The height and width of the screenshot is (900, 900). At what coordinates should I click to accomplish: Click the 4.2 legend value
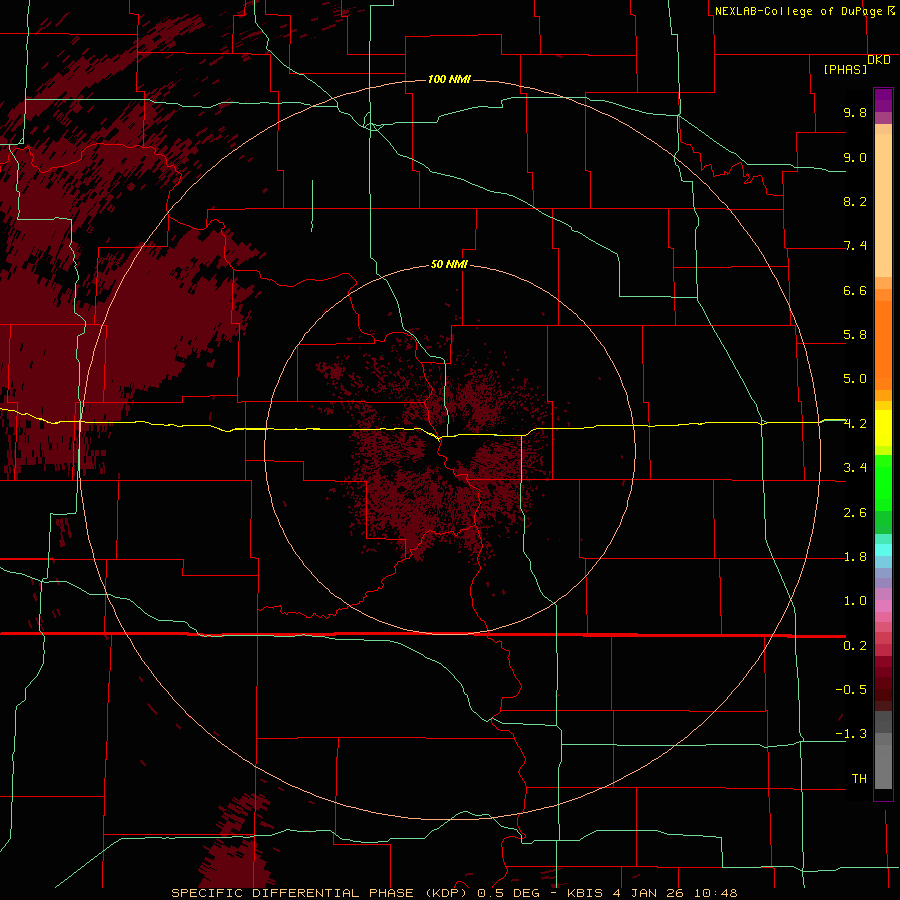tap(855, 424)
